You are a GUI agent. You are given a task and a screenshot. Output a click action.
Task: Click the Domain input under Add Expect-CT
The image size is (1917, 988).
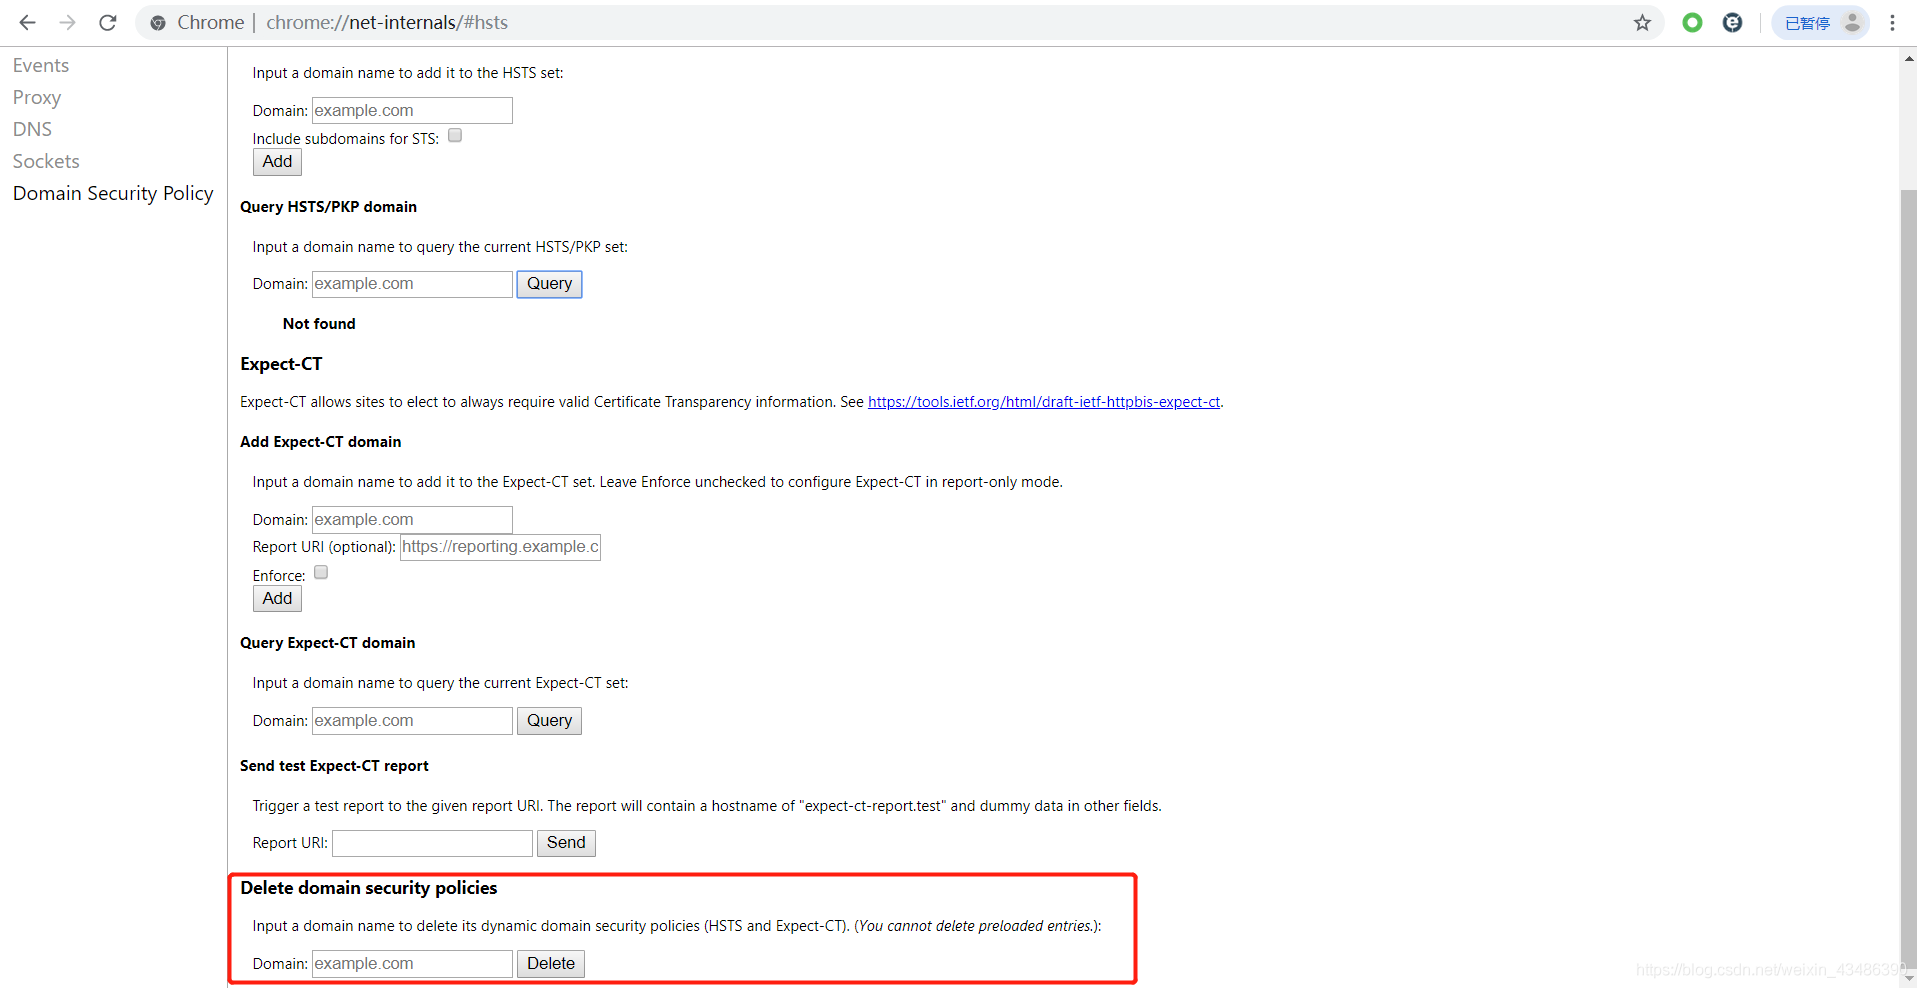[411, 519]
